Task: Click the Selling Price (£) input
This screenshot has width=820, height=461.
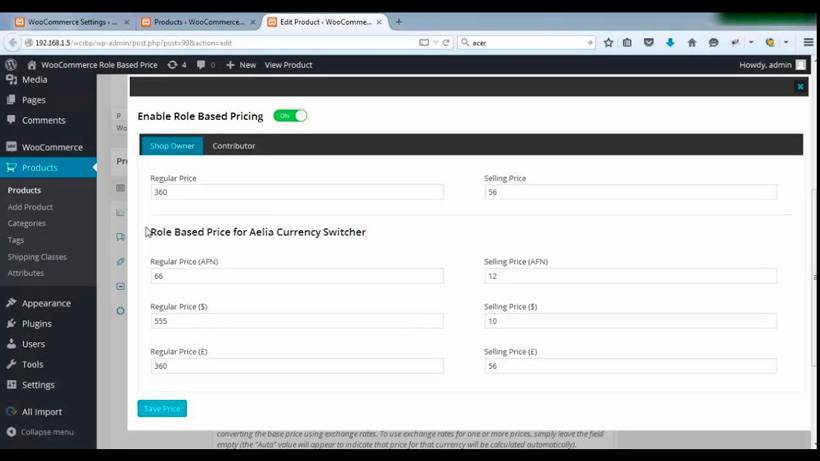Action: [630, 366]
